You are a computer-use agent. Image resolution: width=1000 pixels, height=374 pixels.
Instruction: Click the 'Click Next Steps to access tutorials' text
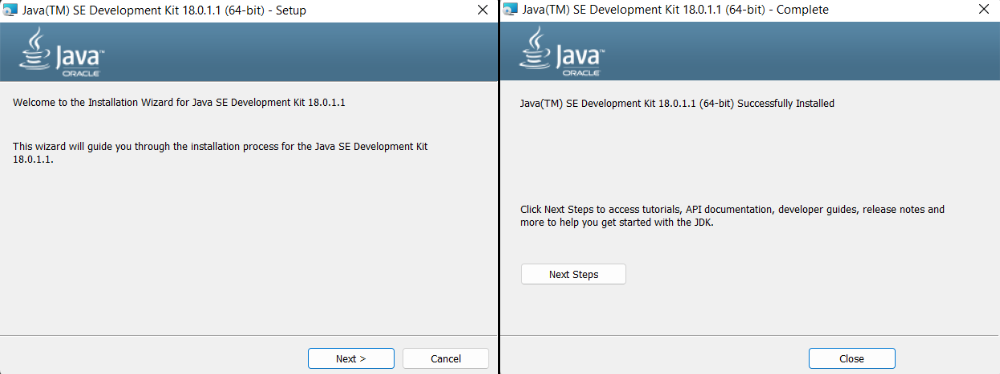coord(733,216)
